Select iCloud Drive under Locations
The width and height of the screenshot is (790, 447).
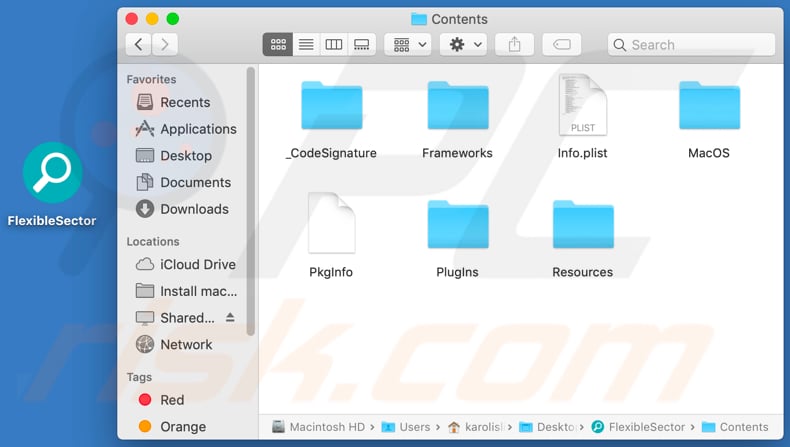185,265
